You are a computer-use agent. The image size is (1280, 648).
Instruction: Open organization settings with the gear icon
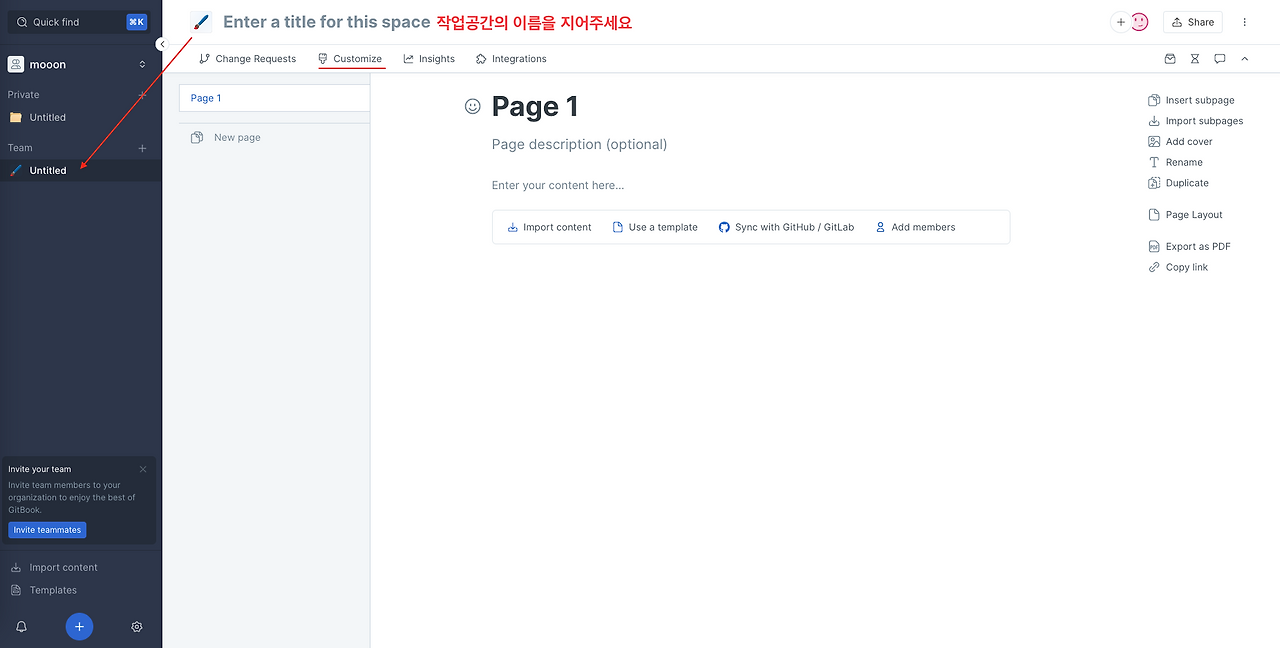click(136, 626)
